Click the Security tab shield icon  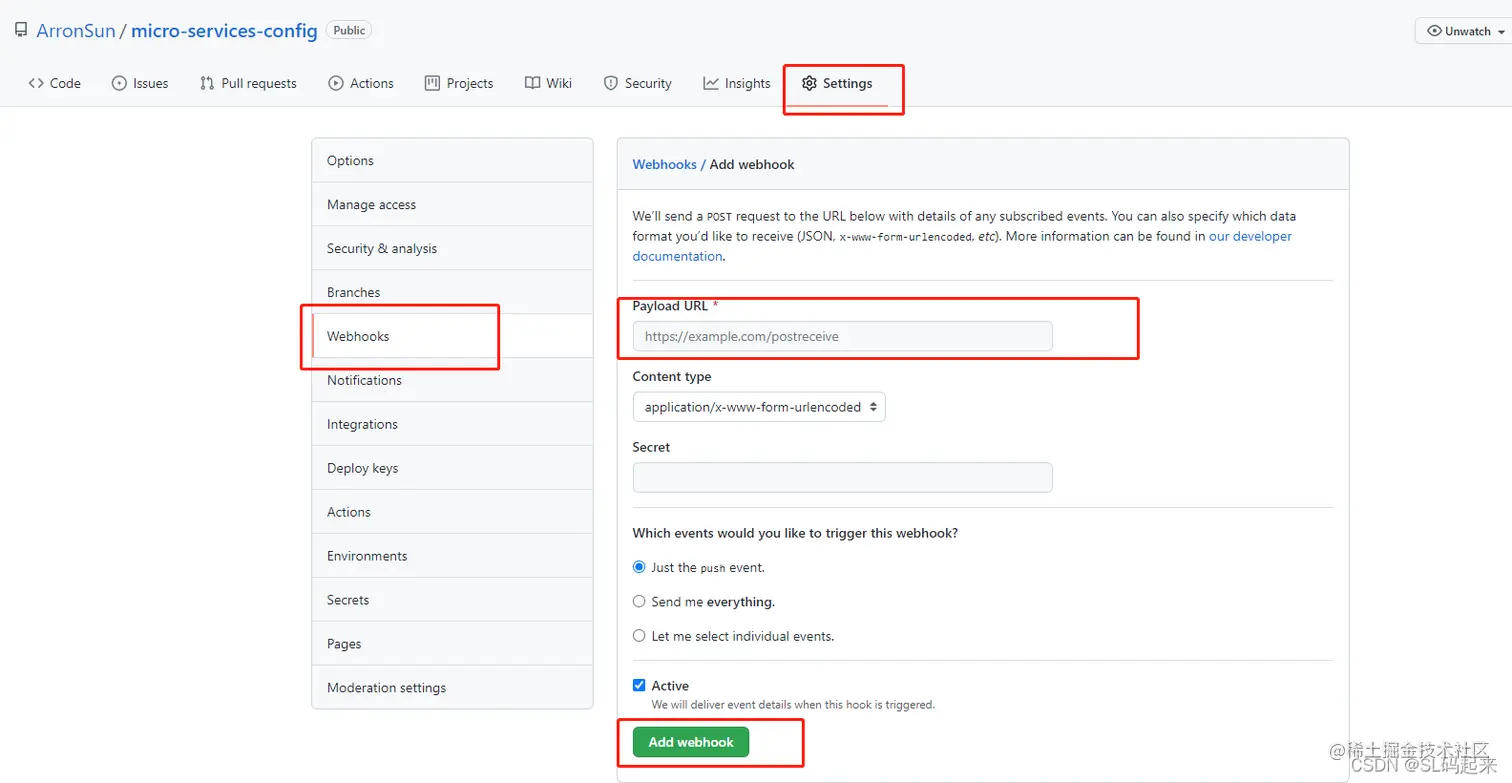(611, 83)
